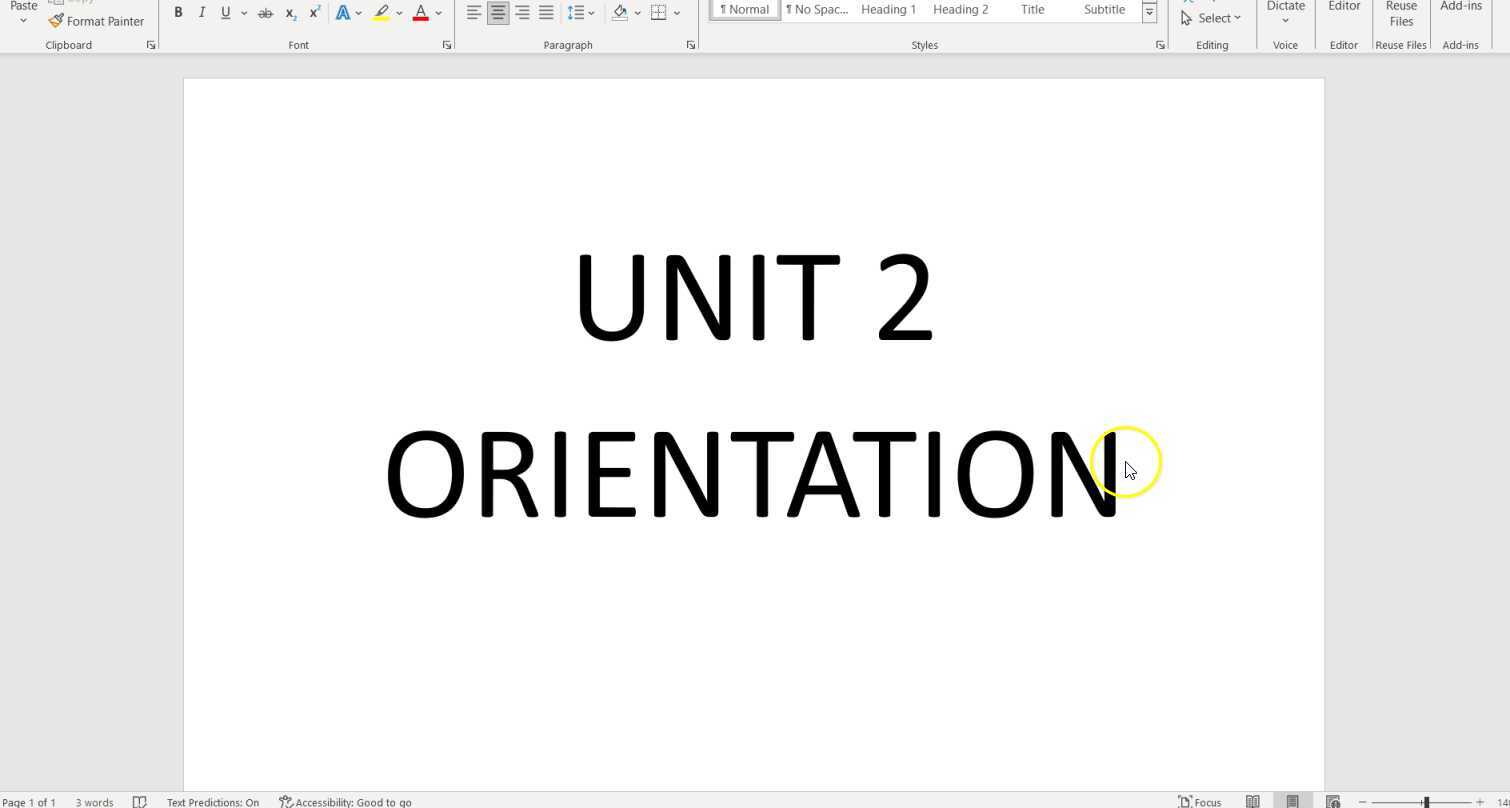Justify the paragraph text
This screenshot has height=808, width=1510.
click(546, 13)
